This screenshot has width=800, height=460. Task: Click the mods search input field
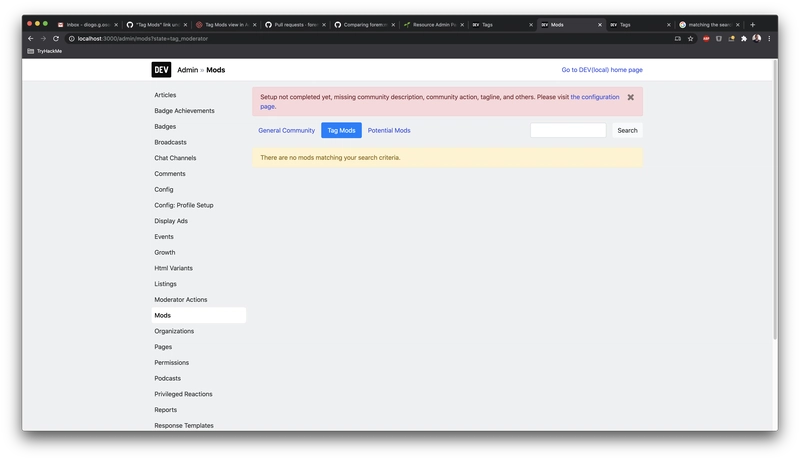pyautogui.click(x=568, y=130)
